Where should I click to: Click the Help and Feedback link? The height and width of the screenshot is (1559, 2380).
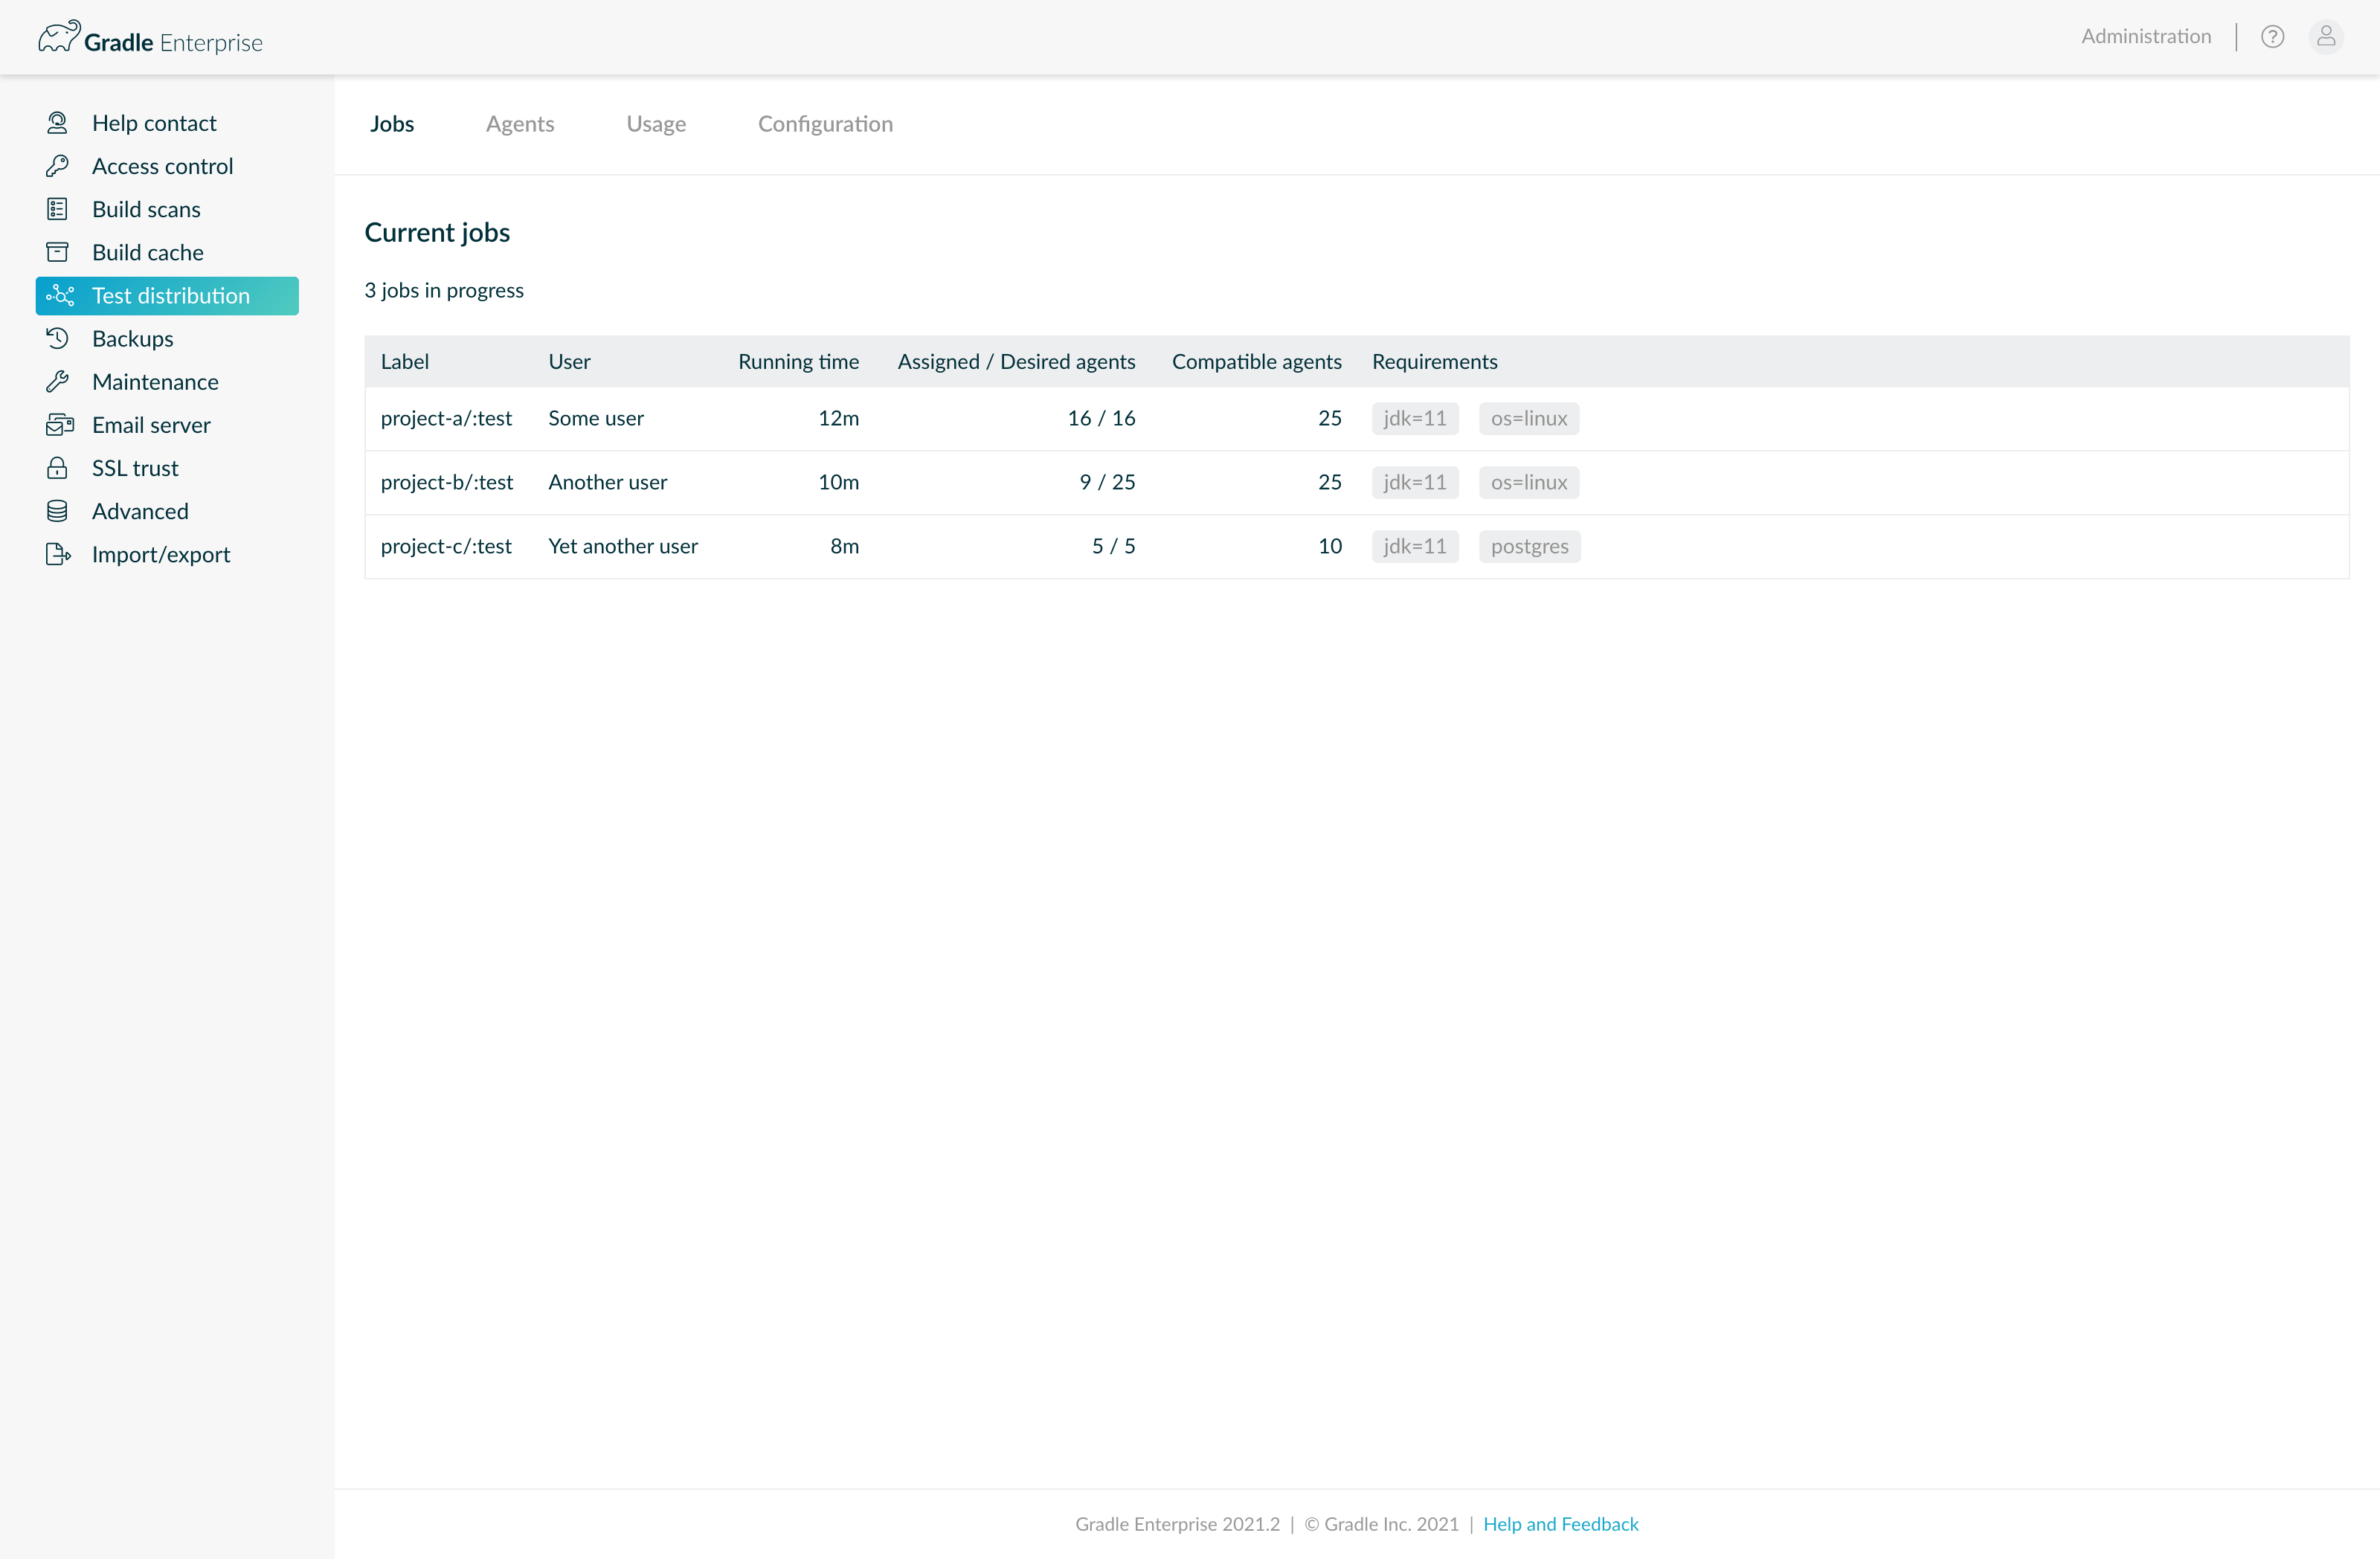coord(1560,1524)
